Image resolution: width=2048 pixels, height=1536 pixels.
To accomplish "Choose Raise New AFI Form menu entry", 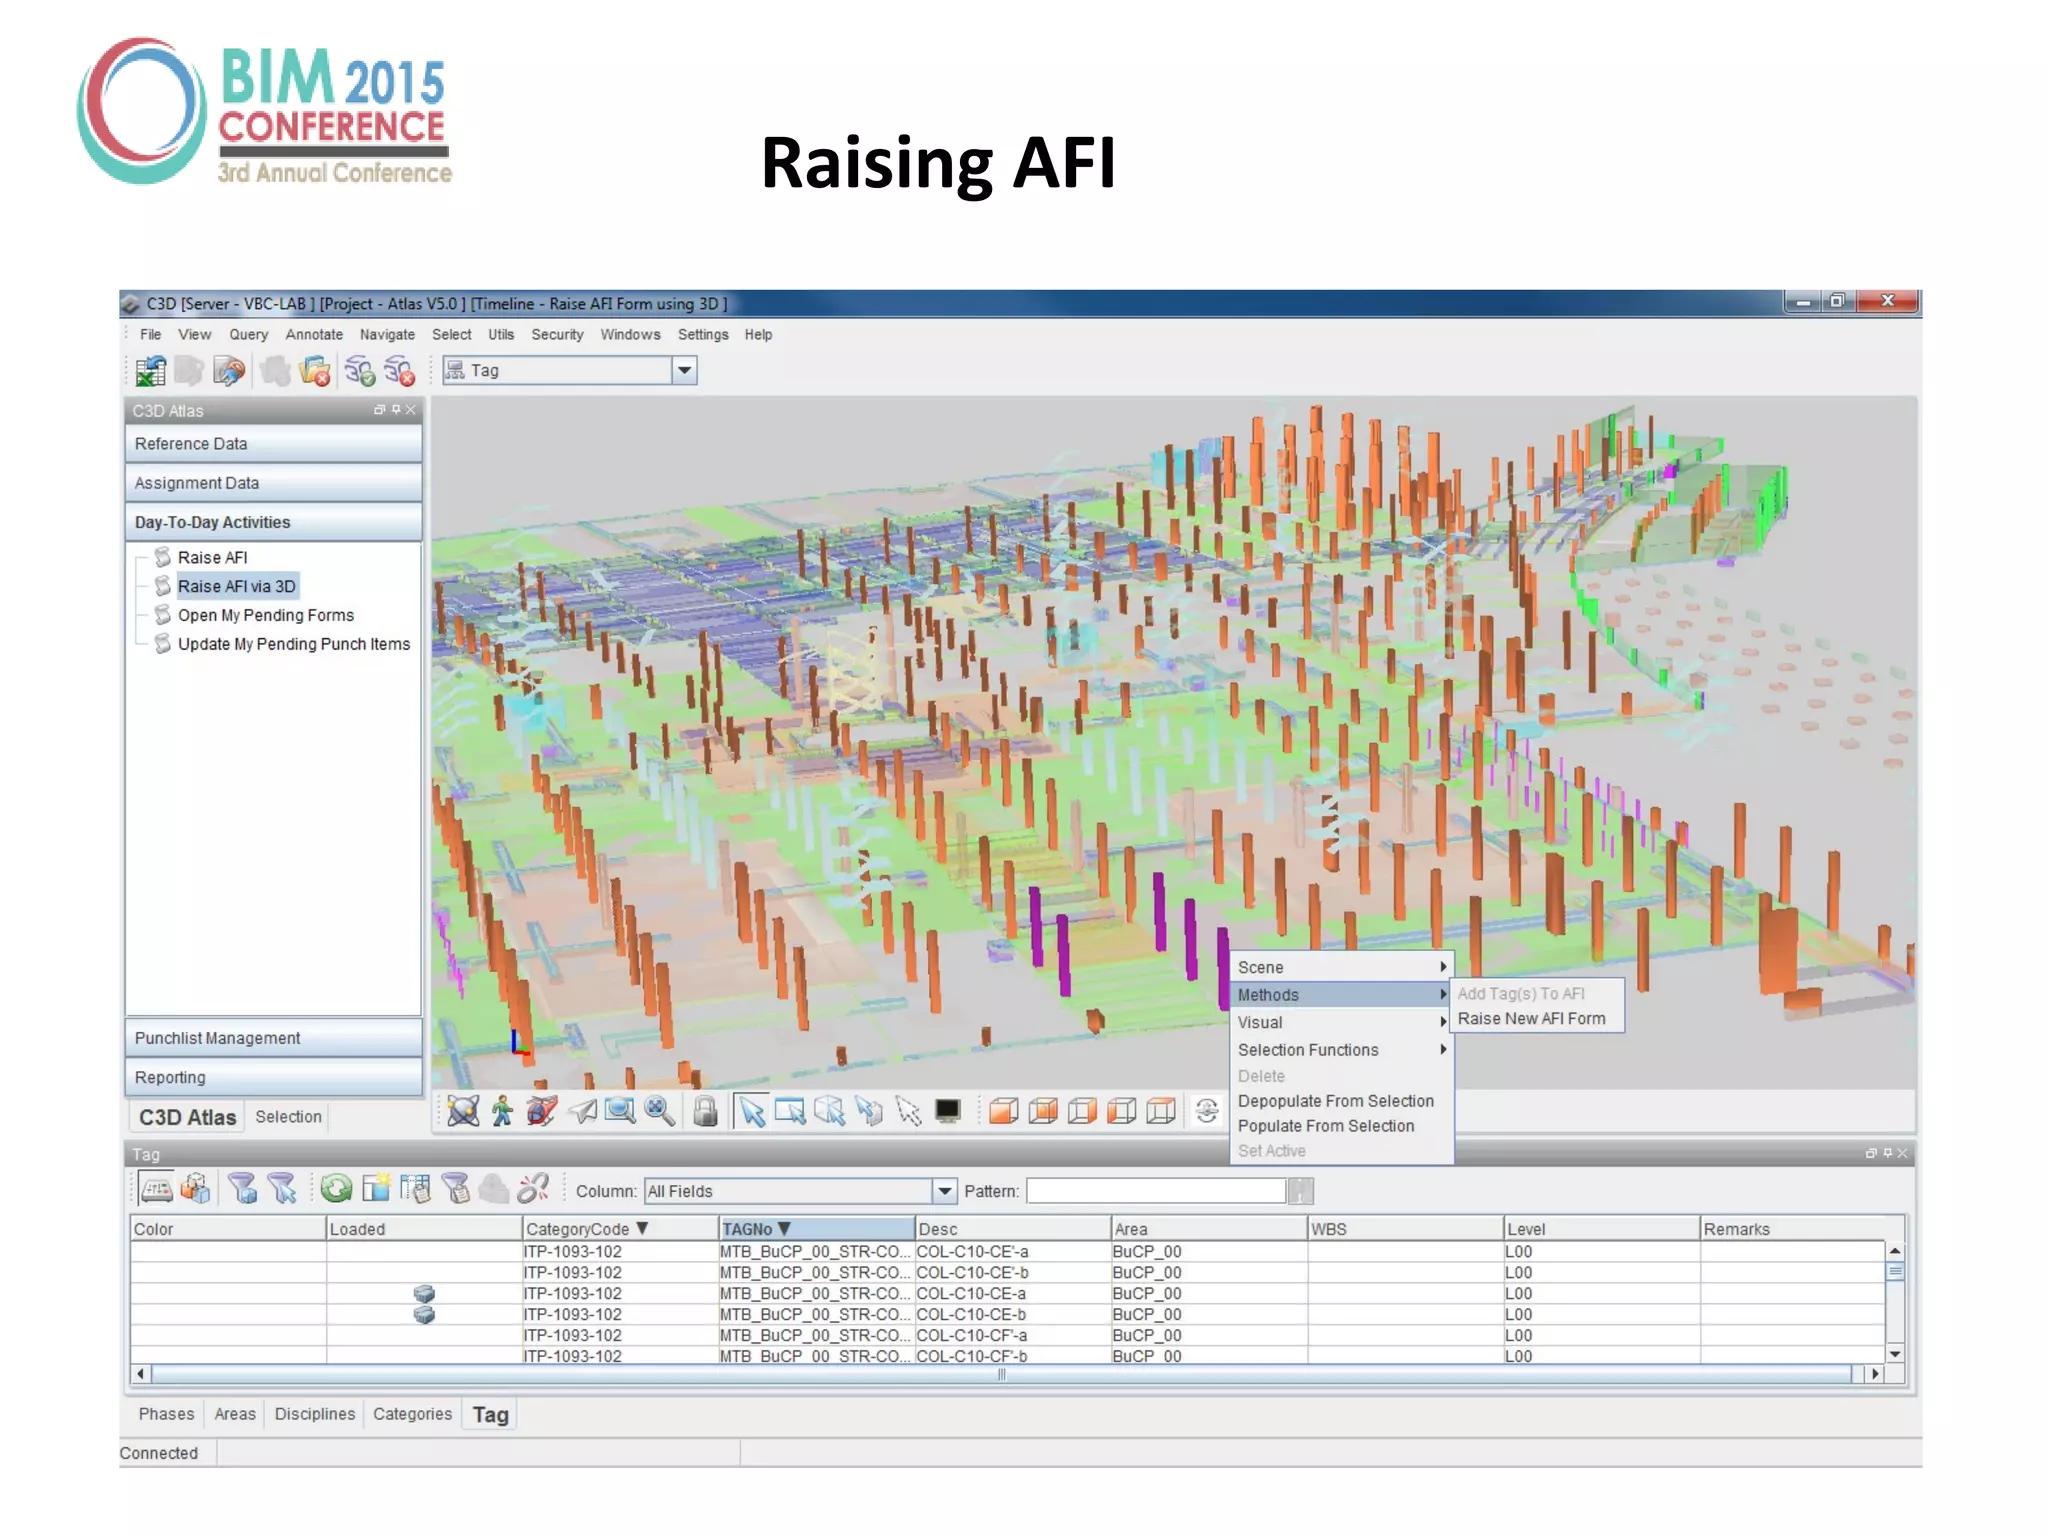I will point(1531,1019).
